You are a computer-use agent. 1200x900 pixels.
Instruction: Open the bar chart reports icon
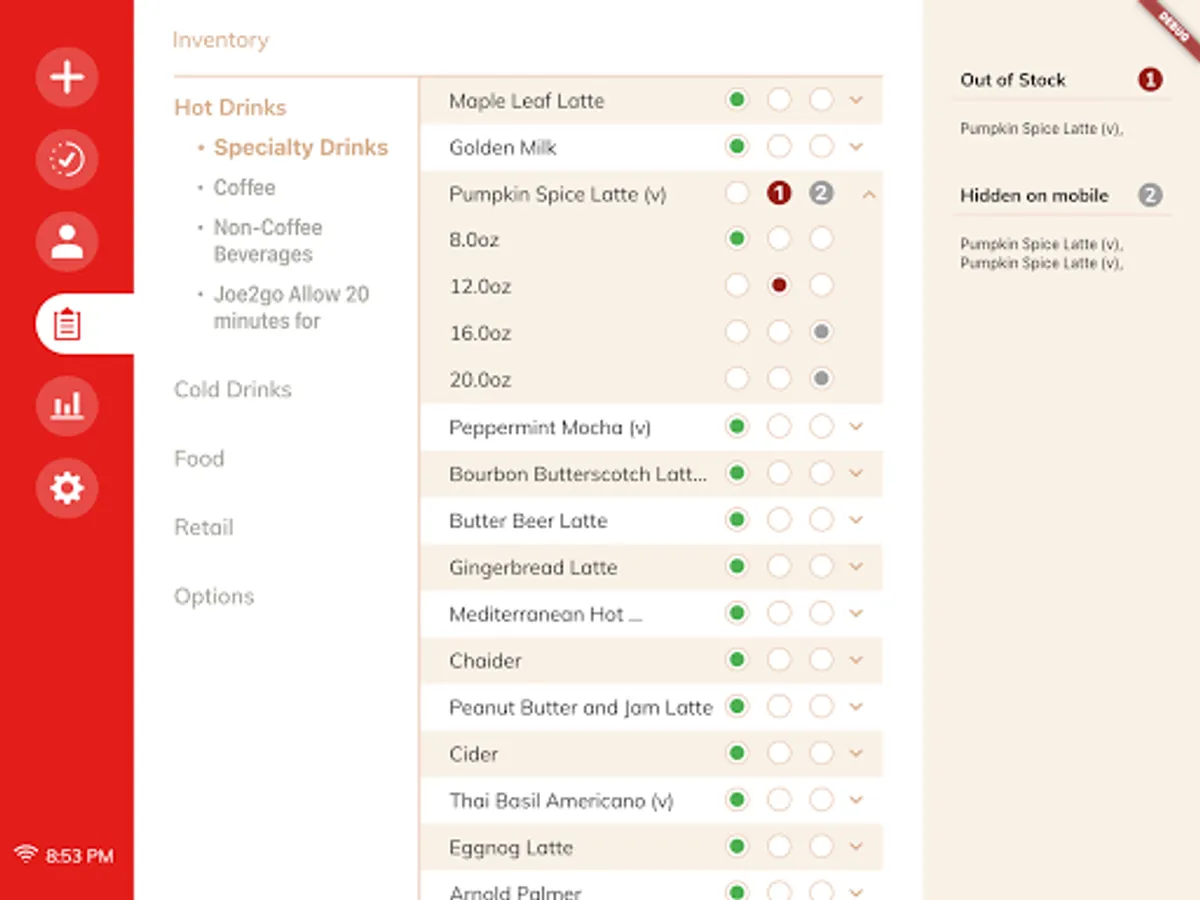click(67, 406)
